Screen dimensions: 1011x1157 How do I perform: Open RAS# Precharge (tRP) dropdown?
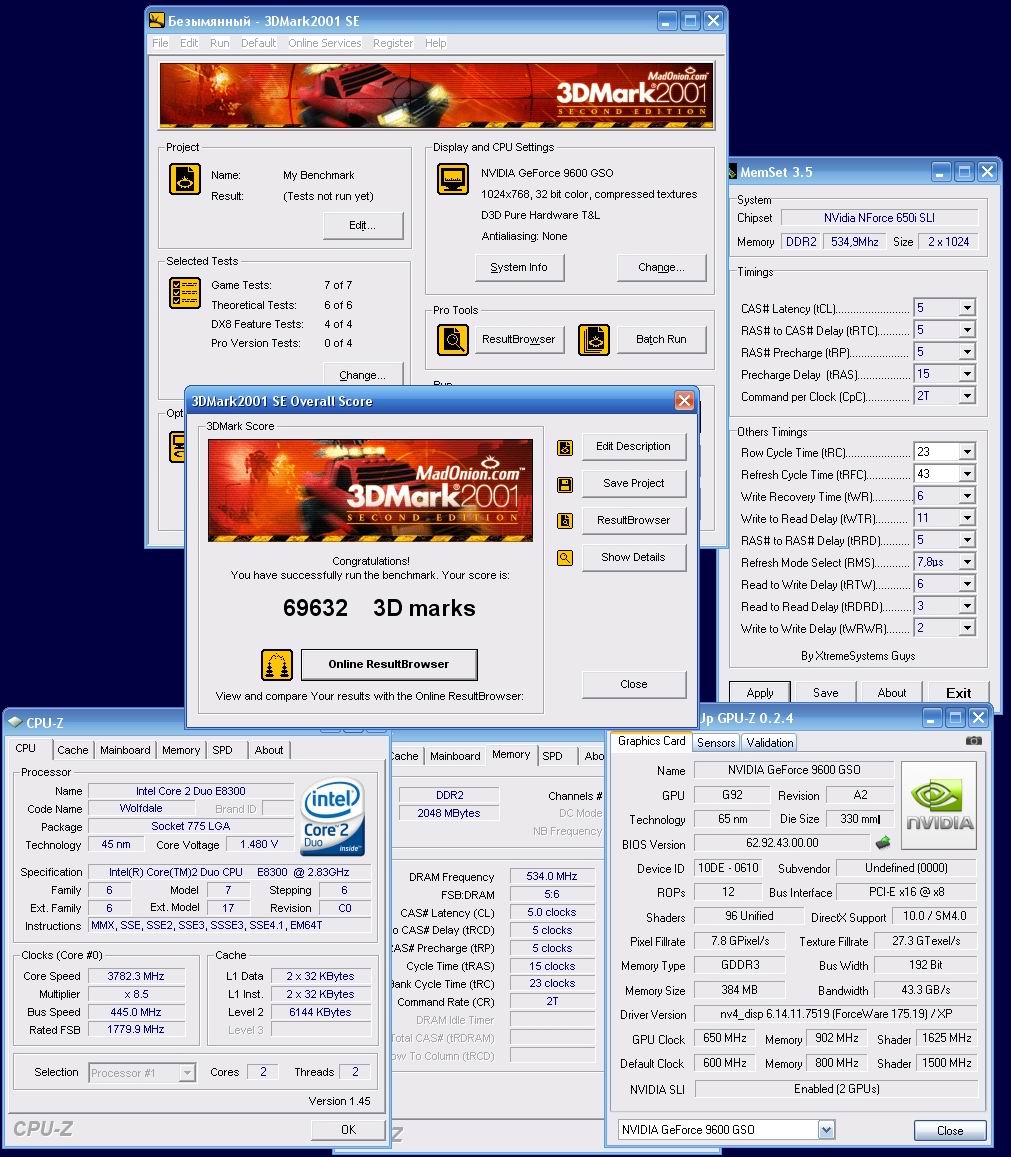(967, 352)
